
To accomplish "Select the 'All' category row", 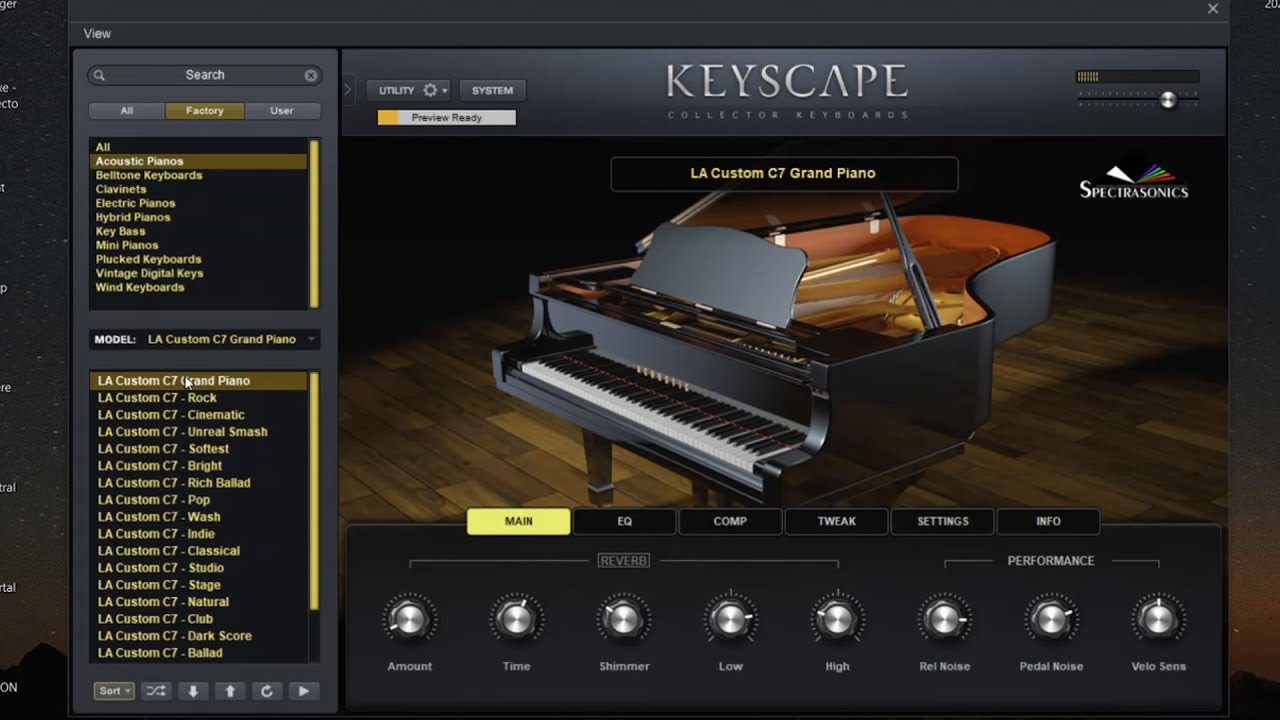I will tap(198, 147).
